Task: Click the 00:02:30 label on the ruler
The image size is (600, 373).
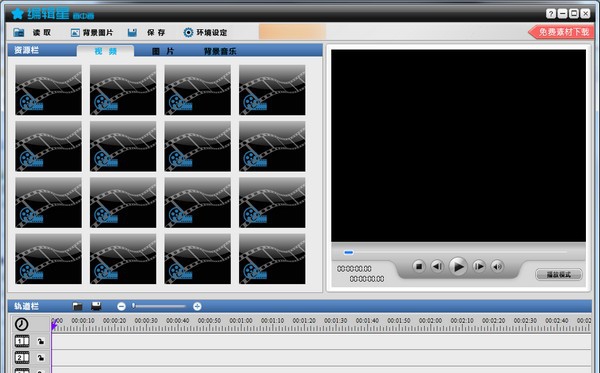Action: (x=525, y=321)
